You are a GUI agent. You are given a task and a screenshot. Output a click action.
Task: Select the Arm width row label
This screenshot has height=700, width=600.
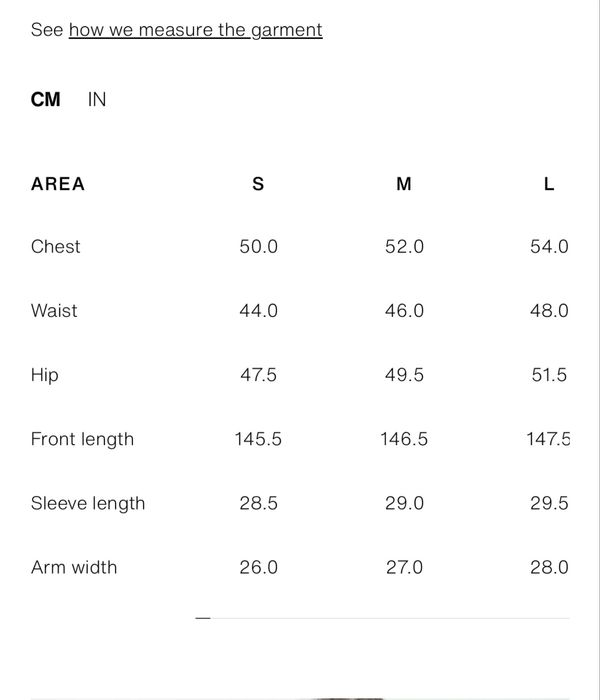click(x=74, y=567)
